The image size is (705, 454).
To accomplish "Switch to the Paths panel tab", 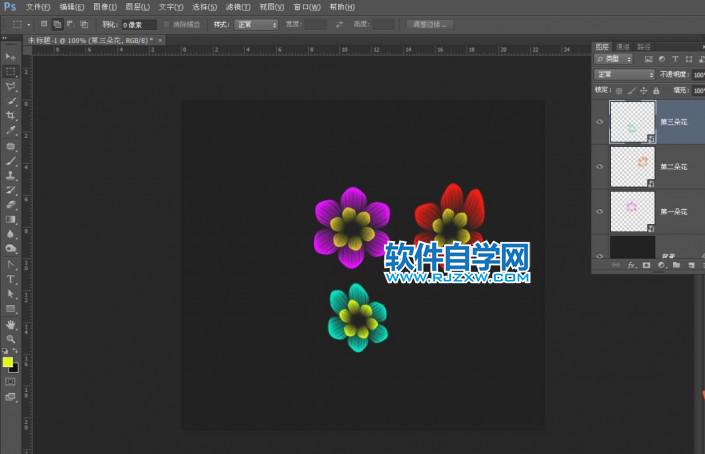I will point(643,47).
